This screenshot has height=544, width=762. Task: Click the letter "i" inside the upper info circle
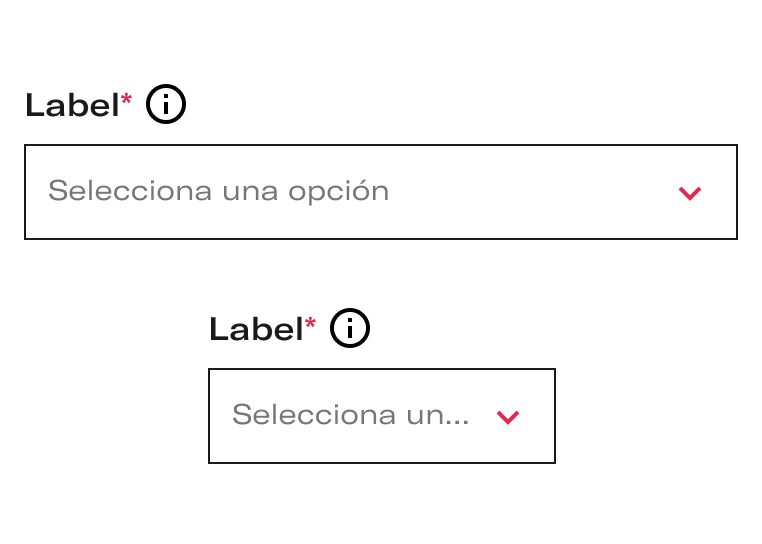coord(166,104)
